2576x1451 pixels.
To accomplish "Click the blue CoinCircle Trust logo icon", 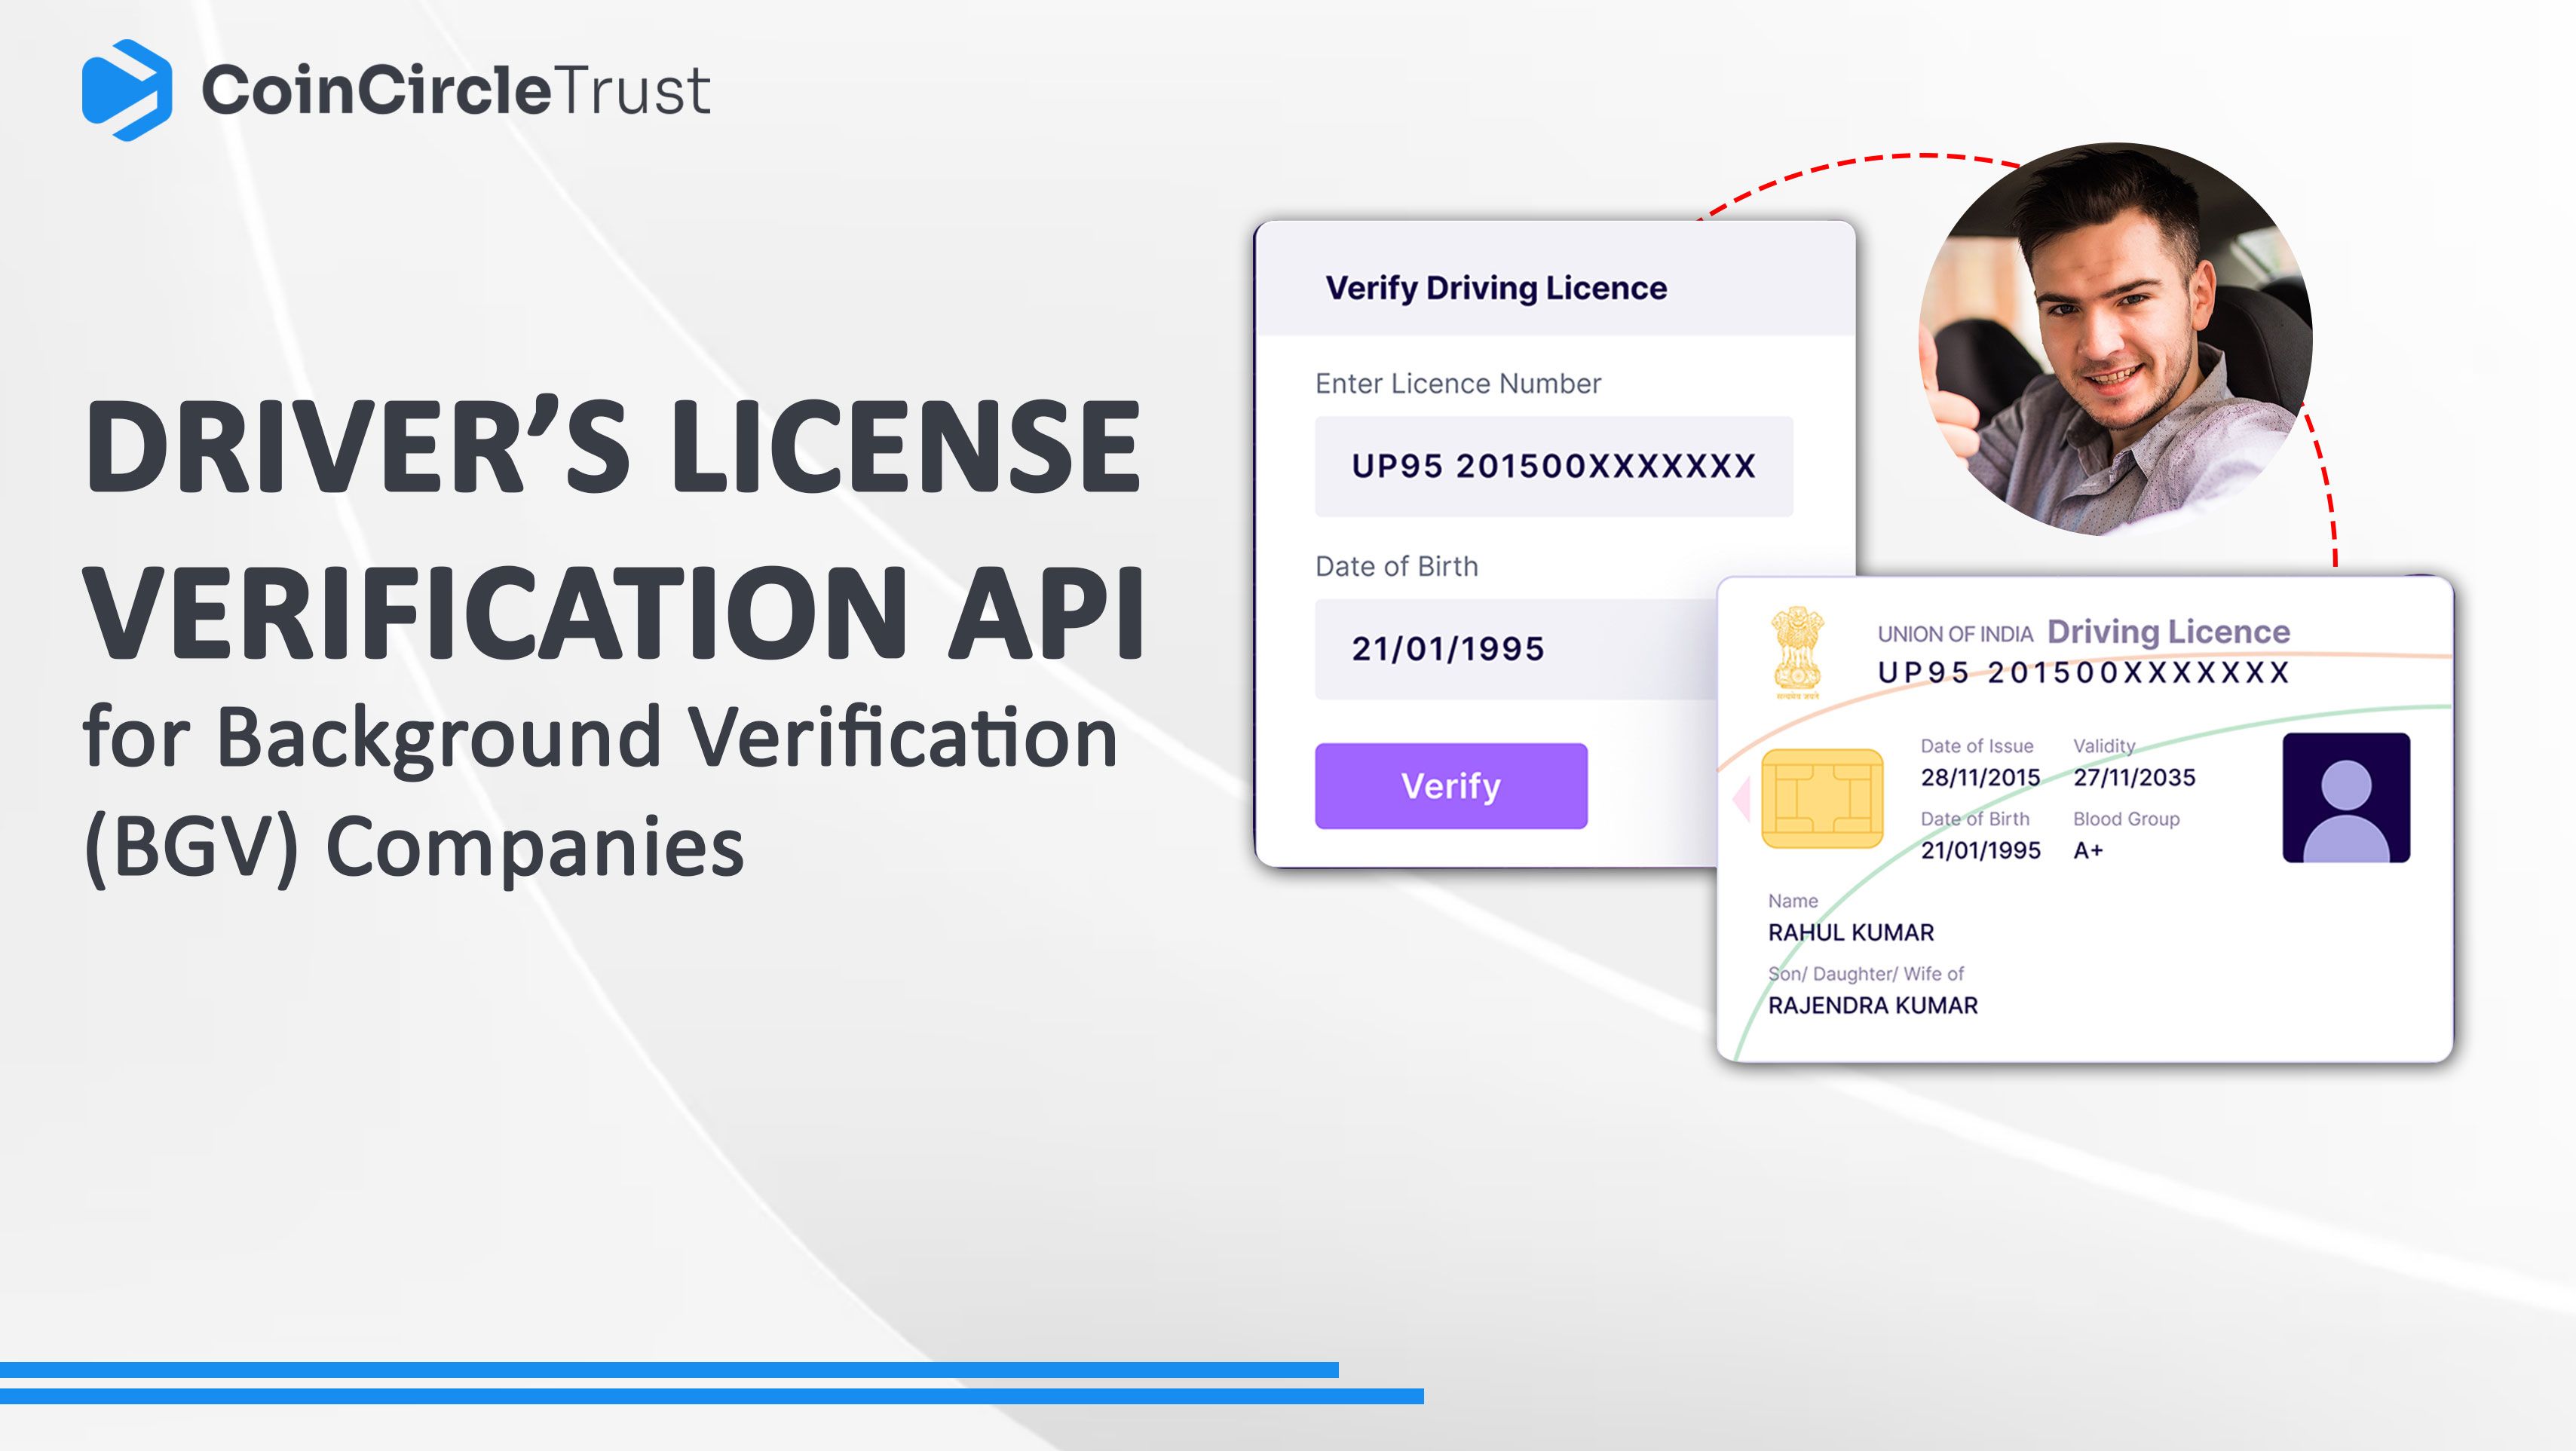I will pyautogui.click(x=126, y=90).
